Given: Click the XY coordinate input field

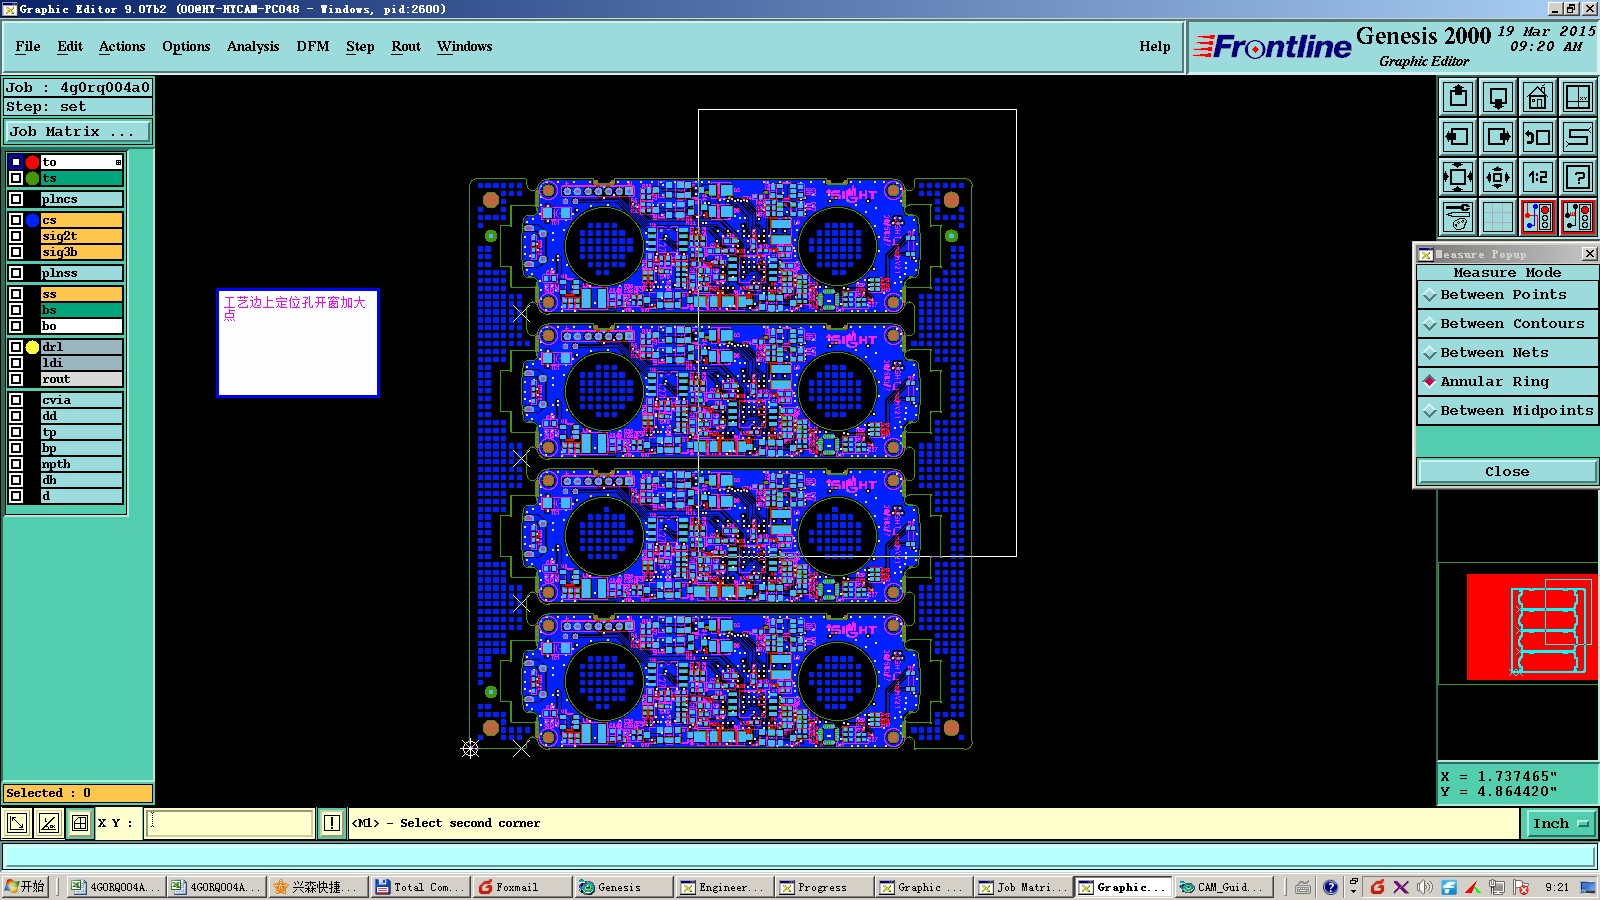Looking at the screenshot, I should point(230,823).
